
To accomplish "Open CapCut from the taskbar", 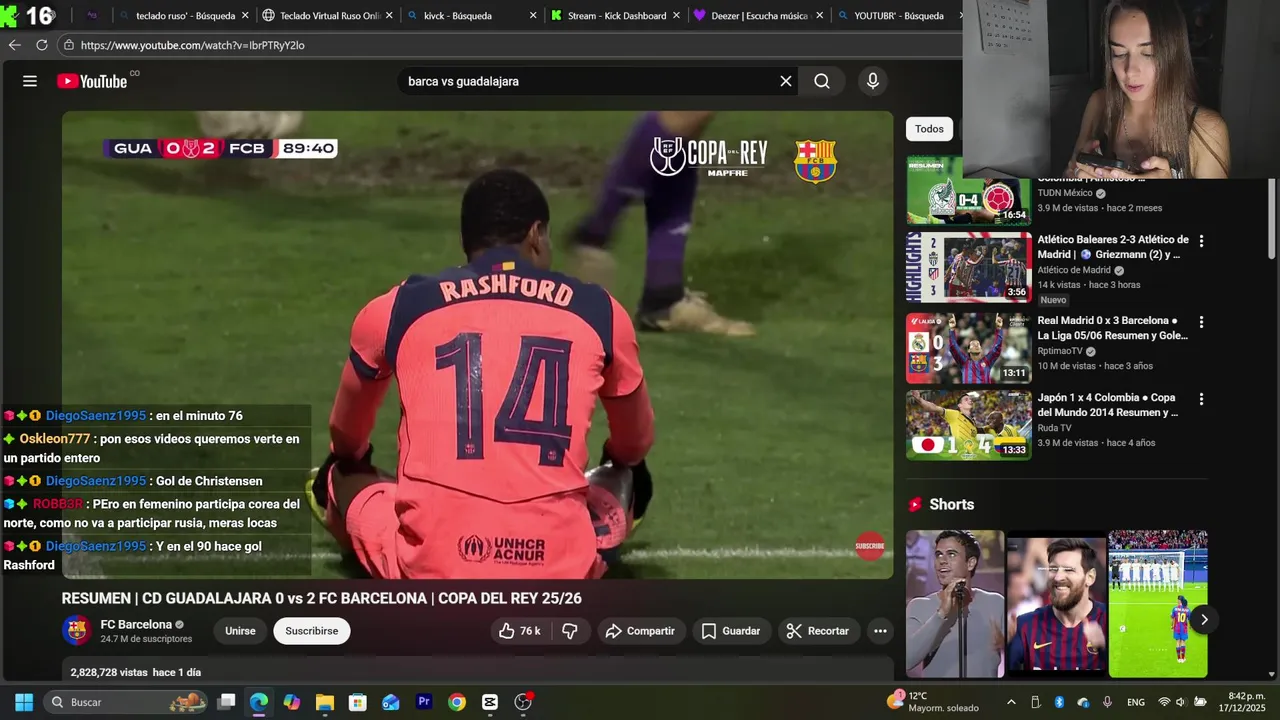I will 490,702.
